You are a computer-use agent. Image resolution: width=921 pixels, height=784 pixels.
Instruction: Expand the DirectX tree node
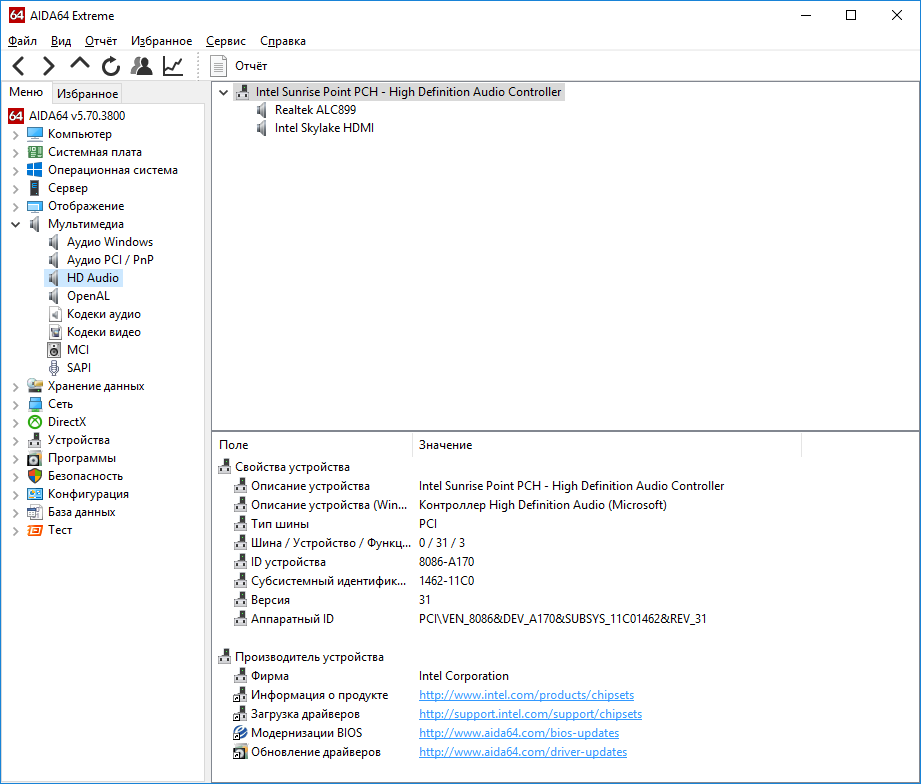(x=15, y=422)
